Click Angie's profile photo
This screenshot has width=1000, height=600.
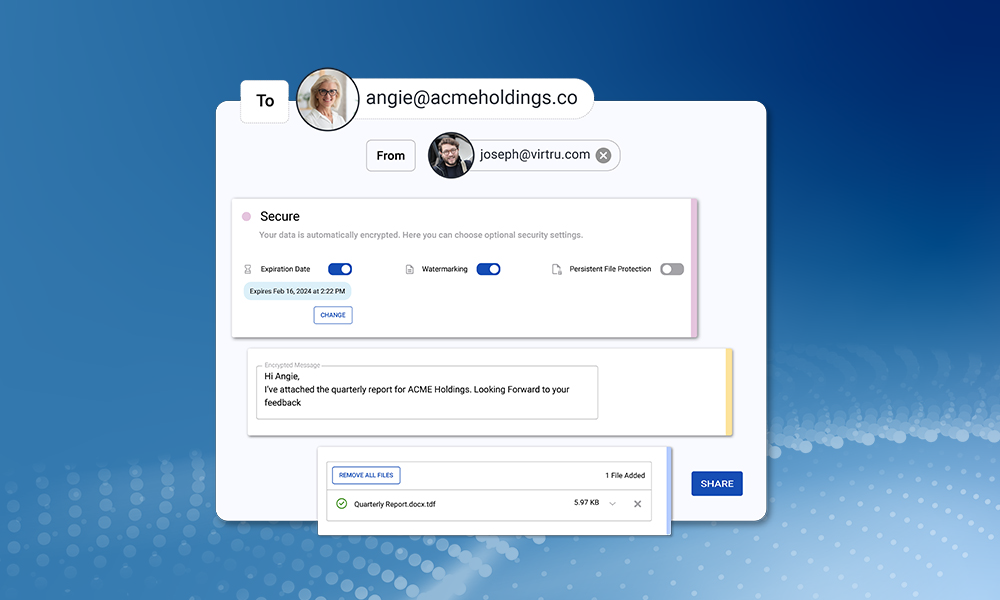[x=327, y=99]
